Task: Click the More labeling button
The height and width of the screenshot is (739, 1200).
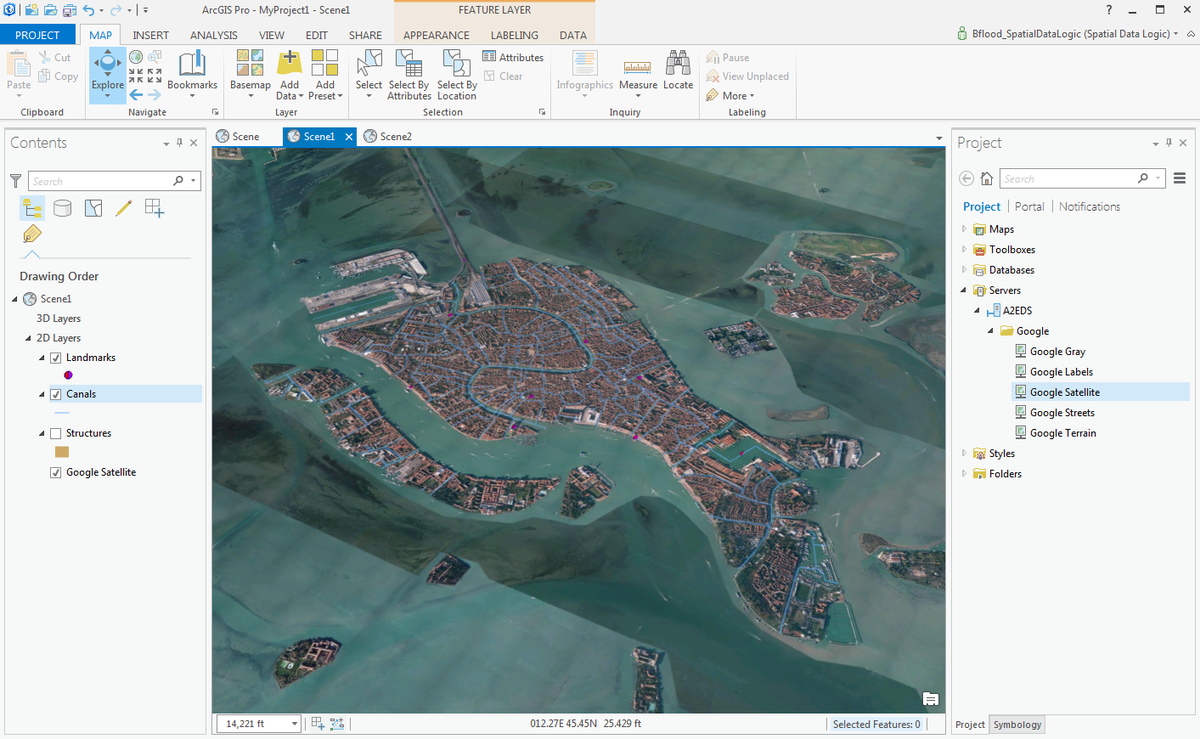Action: coord(731,96)
